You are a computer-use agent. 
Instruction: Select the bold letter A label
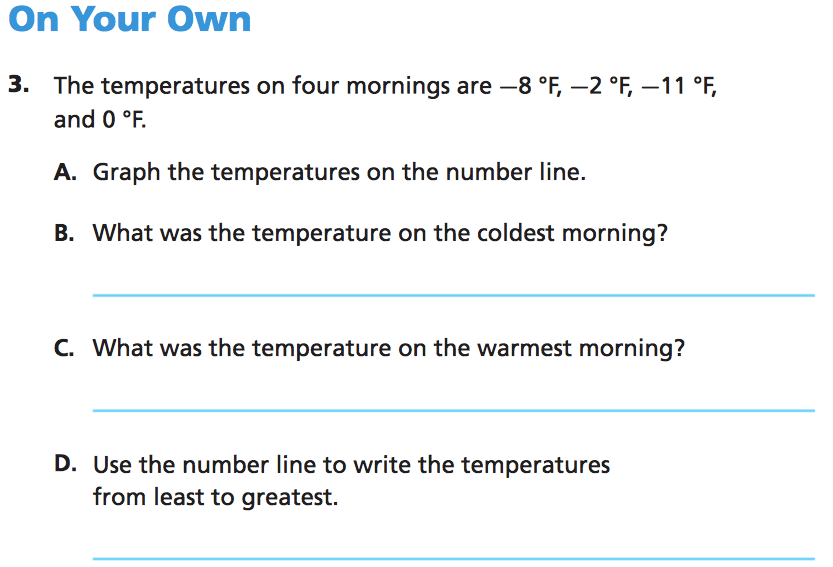pos(65,172)
